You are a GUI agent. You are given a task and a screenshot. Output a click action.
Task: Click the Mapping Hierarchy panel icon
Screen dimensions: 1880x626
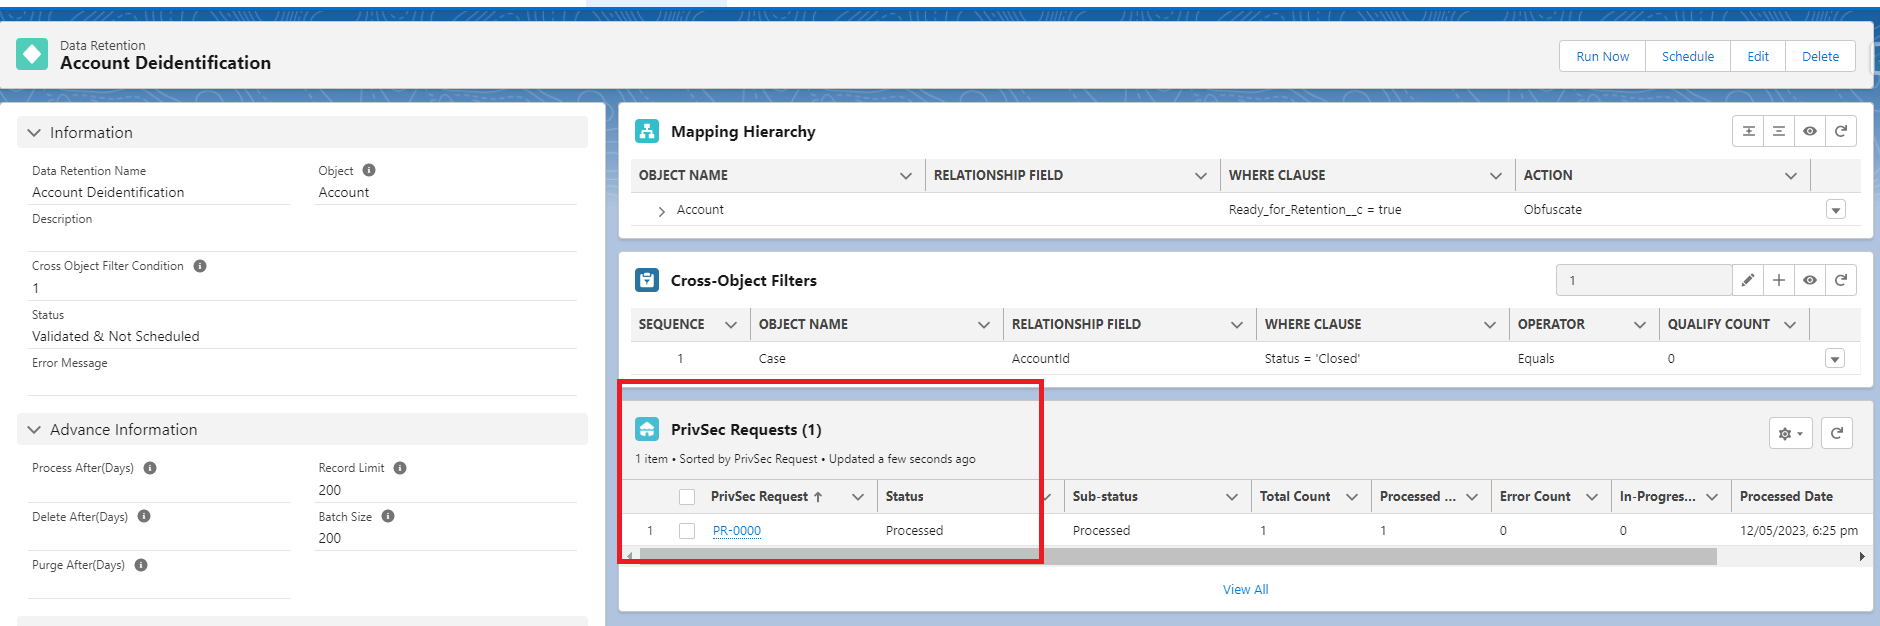point(647,131)
